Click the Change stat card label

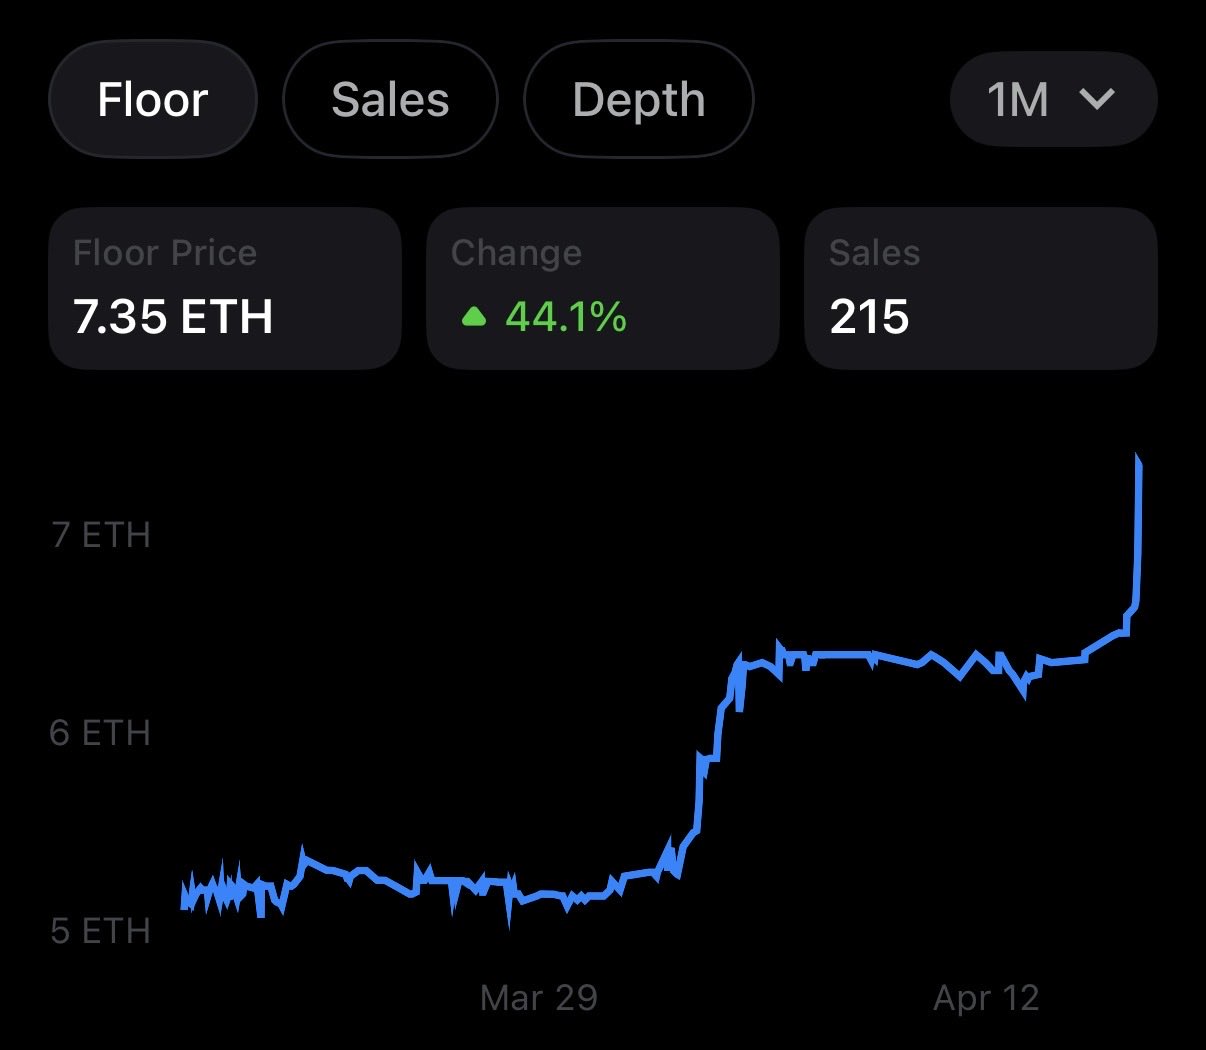click(516, 253)
